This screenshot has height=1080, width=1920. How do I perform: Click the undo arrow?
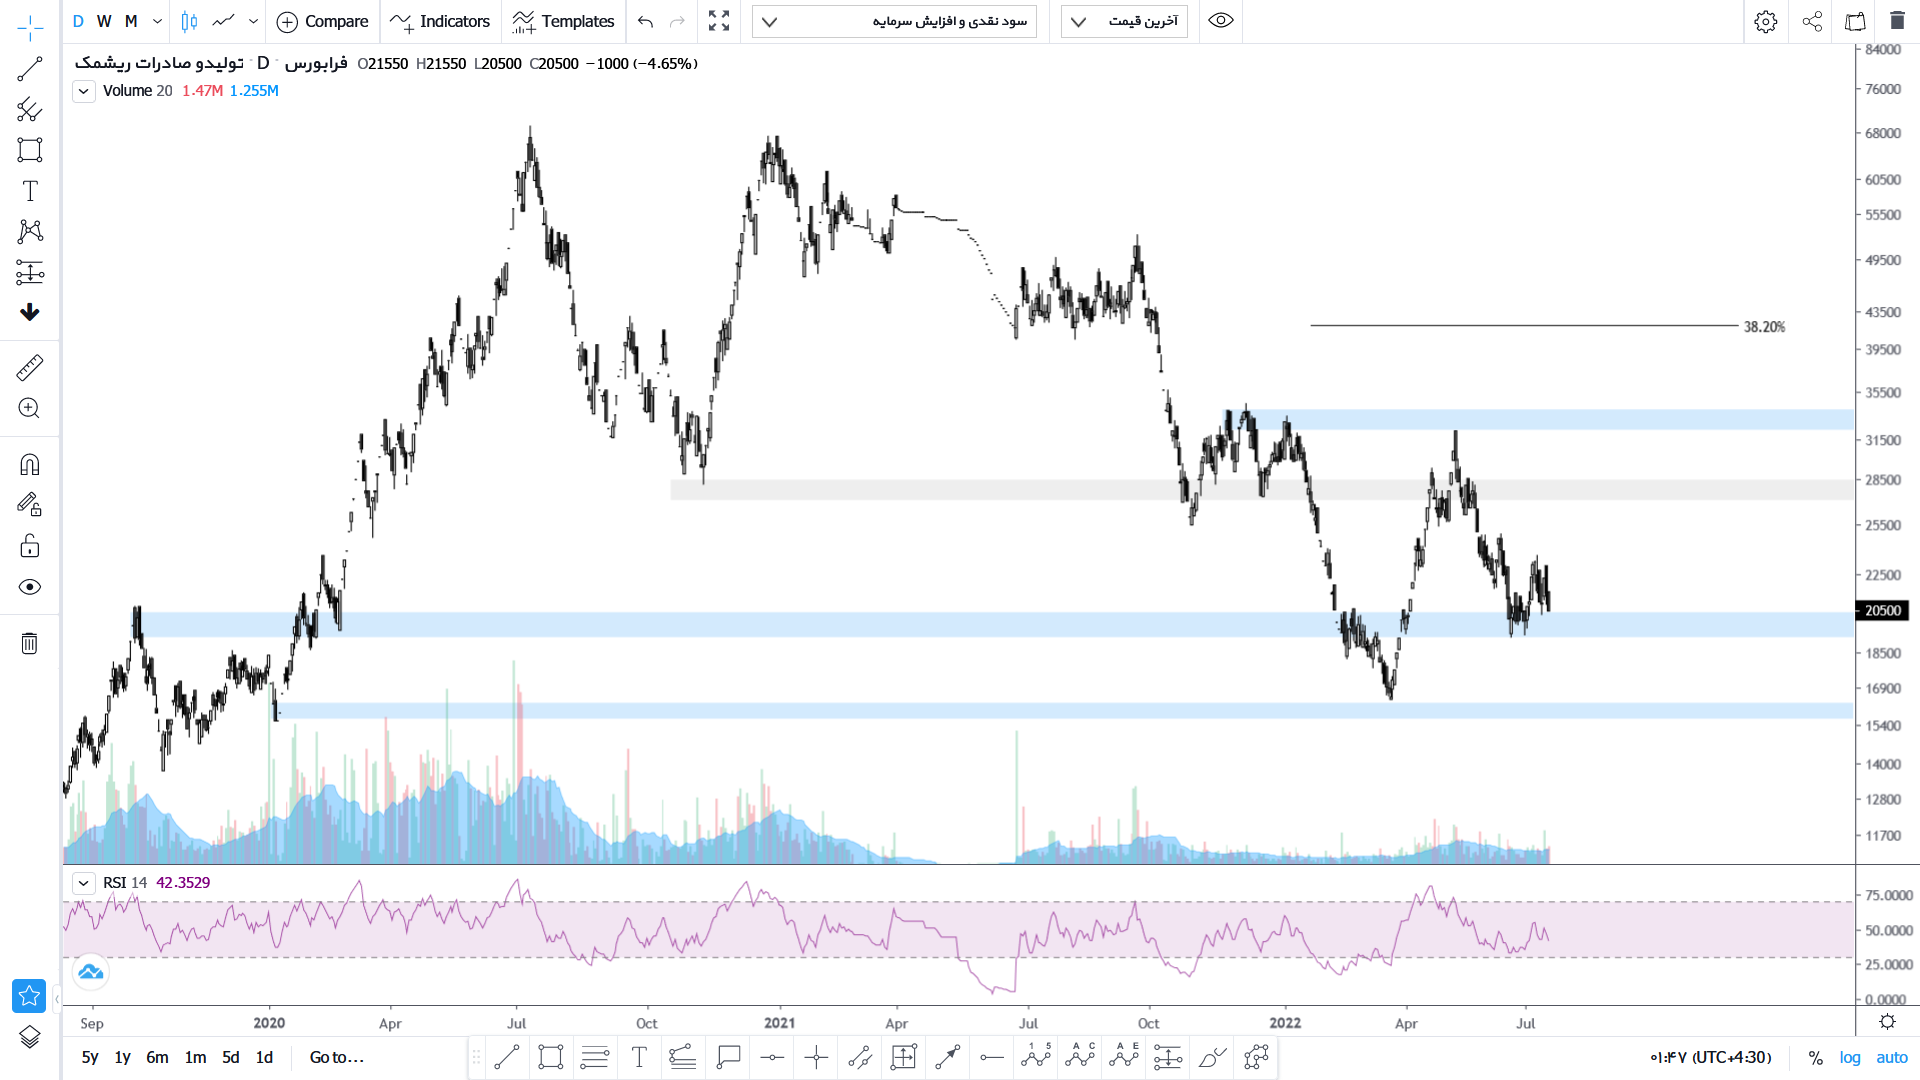[x=645, y=21]
